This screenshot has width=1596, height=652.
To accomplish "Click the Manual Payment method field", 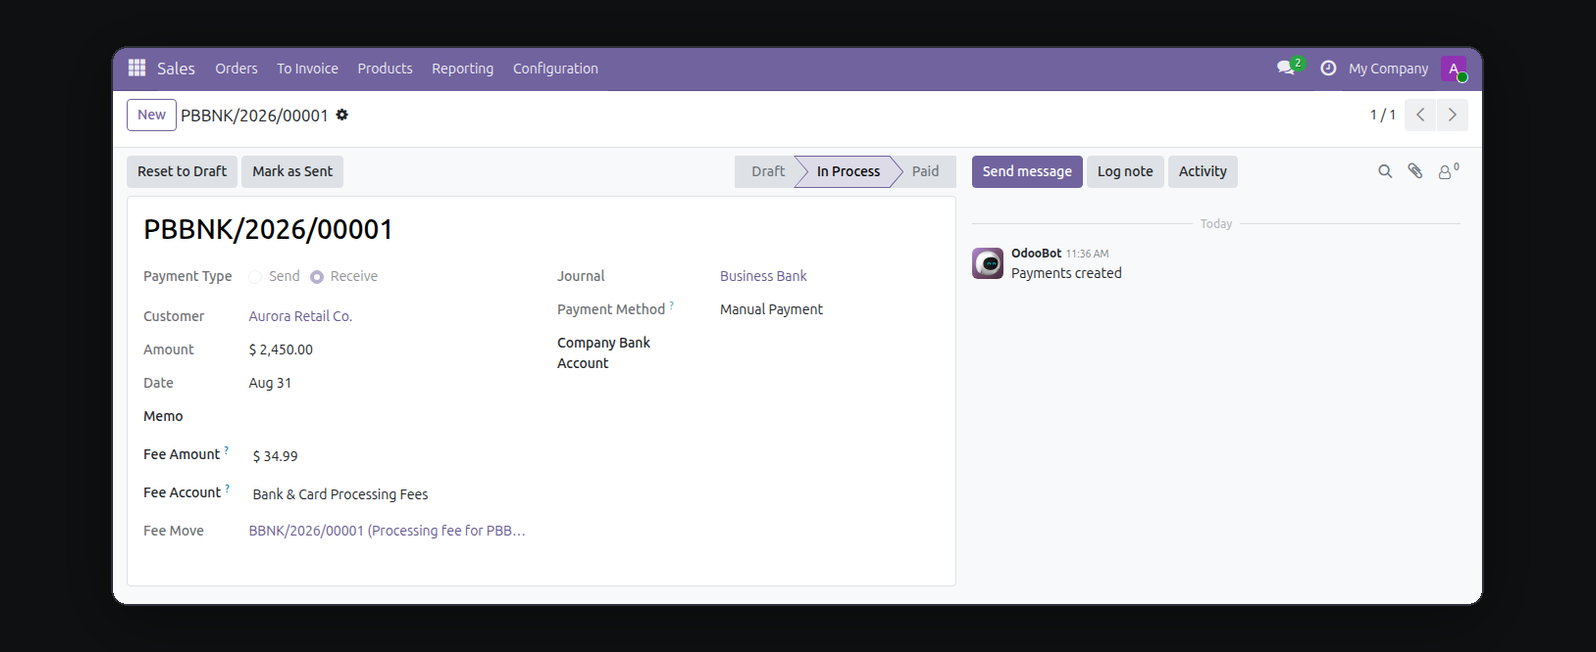I will pyautogui.click(x=771, y=310).
